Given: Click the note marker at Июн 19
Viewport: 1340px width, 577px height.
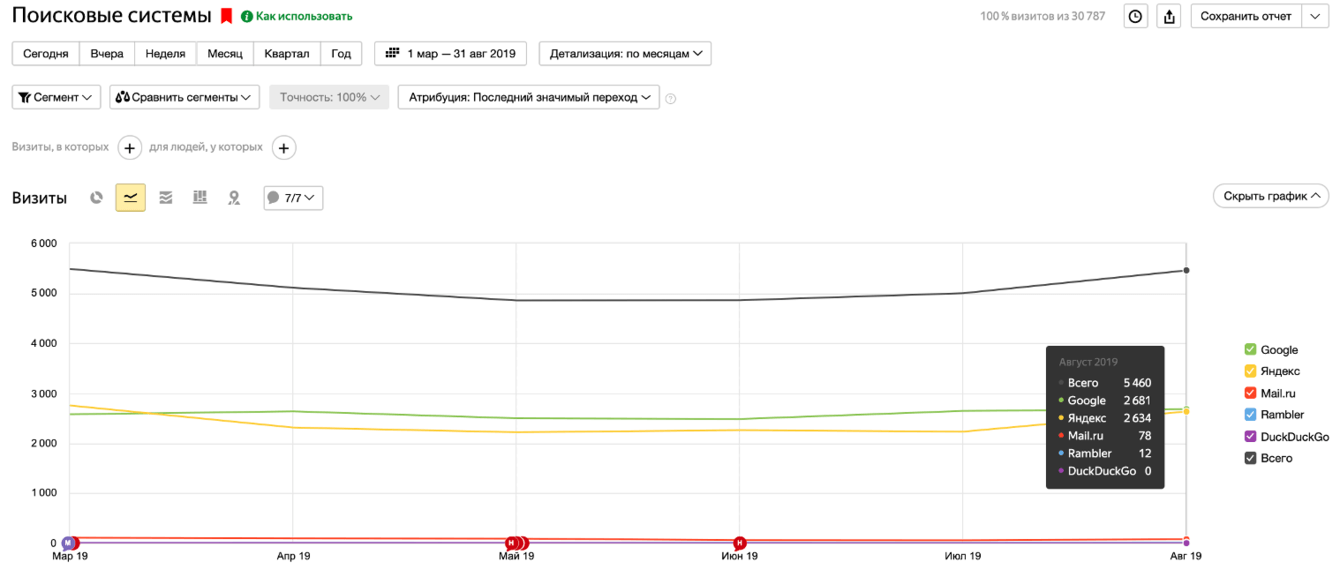Looking at the screenshot, I should [x=740, y=543].
